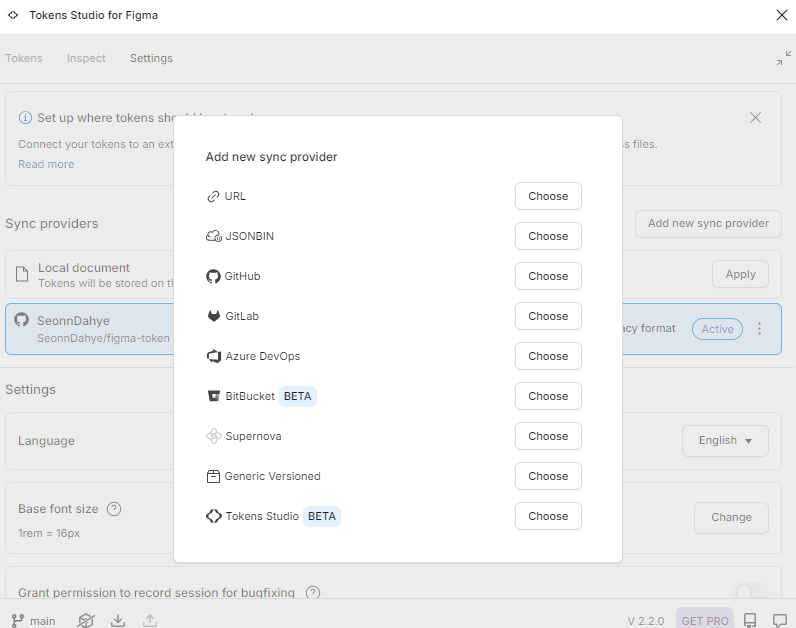The image size is (796, 628).
Task: Click the GitLab fox icon
Action: pyautogui.click(x=213, y=316)
